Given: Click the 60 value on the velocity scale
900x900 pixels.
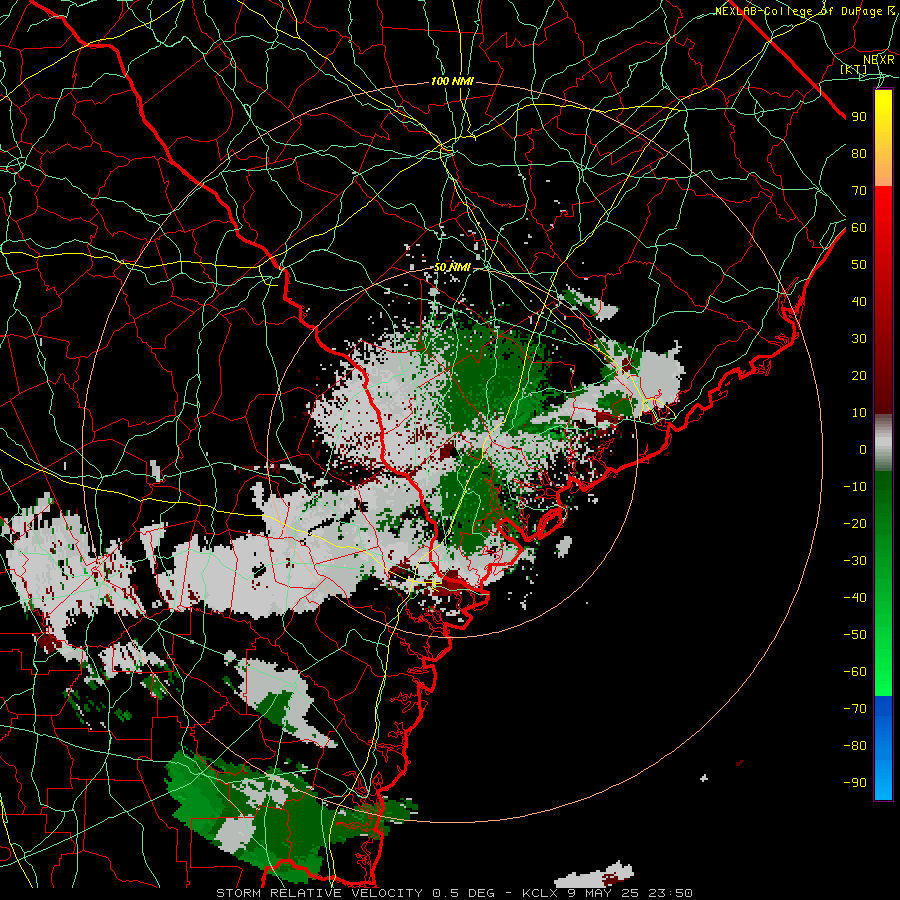Looking at the screenshot, I should [859, 227].
